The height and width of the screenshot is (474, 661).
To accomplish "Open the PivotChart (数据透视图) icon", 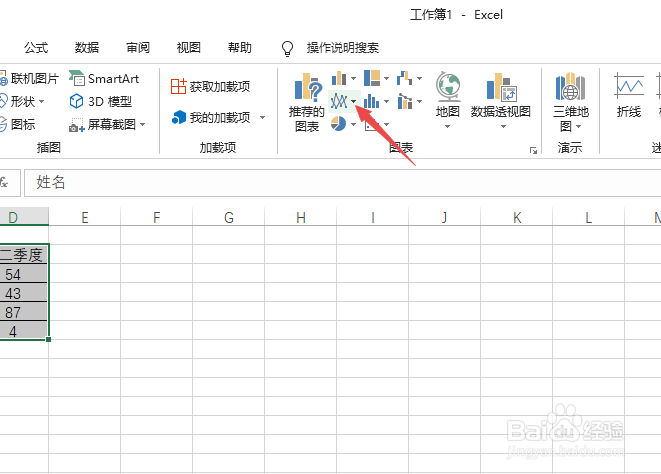I will [x=501, y=87].
